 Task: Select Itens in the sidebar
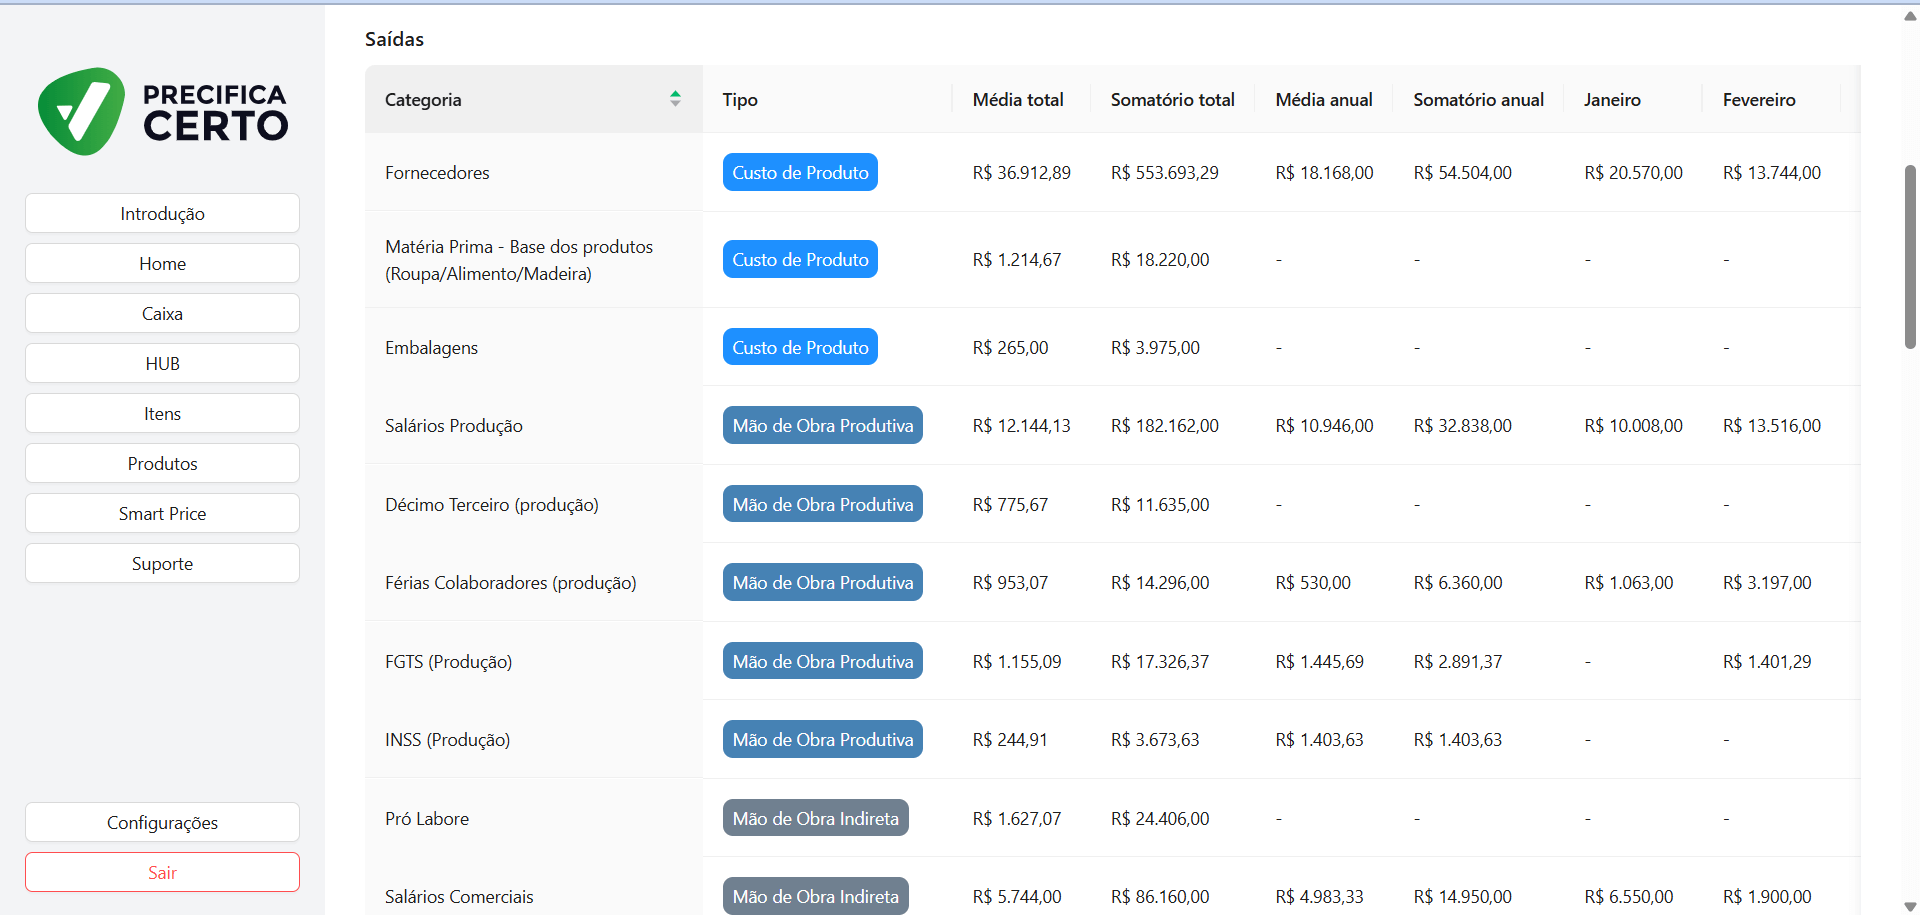(162, 414)
